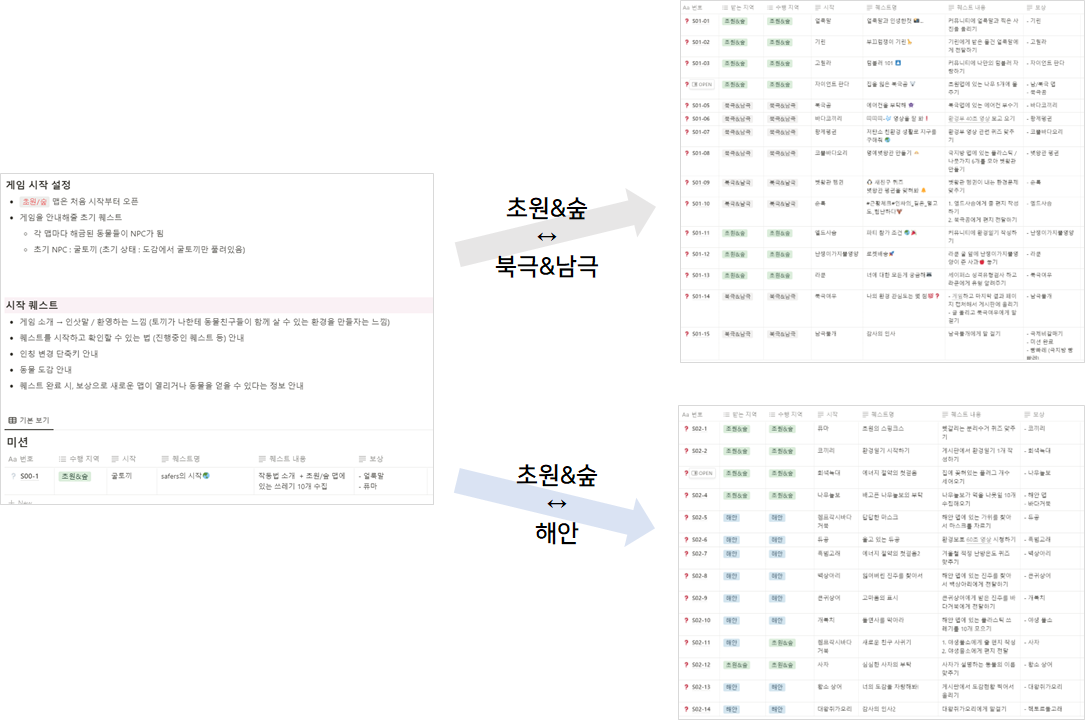This screenshot has height=720, width=1085.
Task: Click the 받는 지역 header in the upper-right table
Action: (x=738, y=8)
